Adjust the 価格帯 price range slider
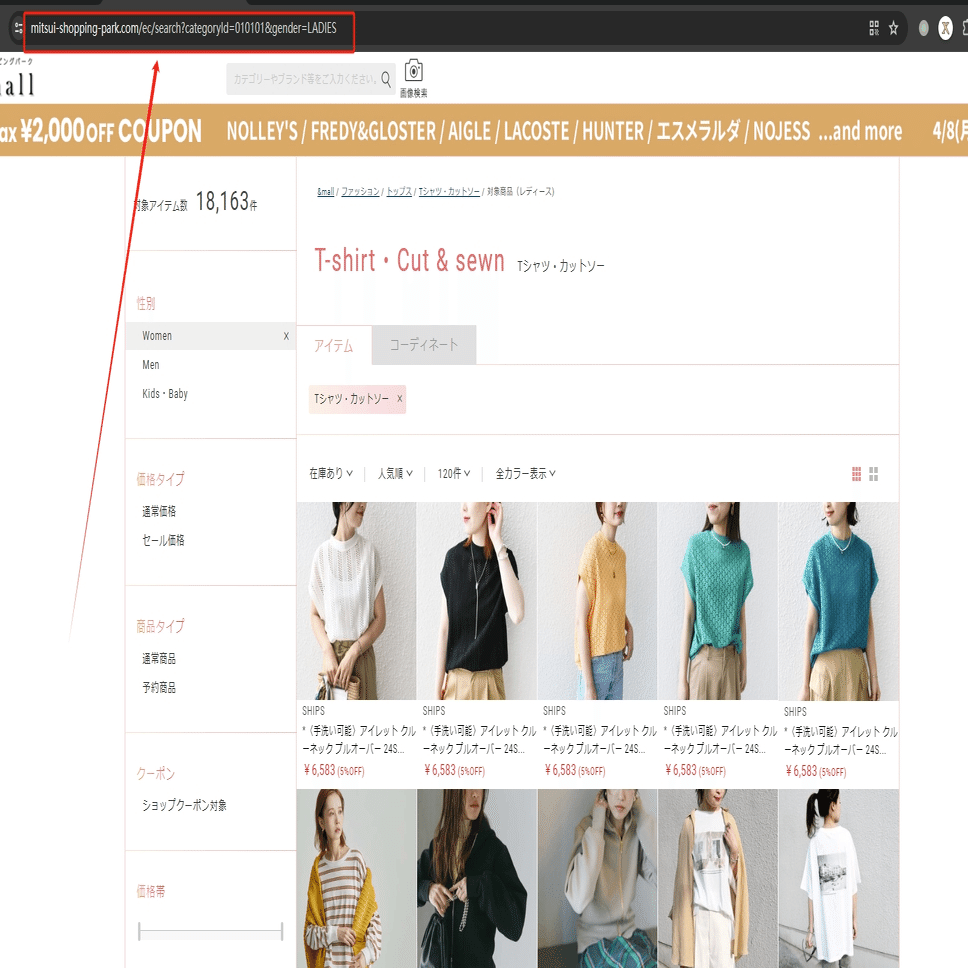 pyautogui.click(x=211, y=931)
